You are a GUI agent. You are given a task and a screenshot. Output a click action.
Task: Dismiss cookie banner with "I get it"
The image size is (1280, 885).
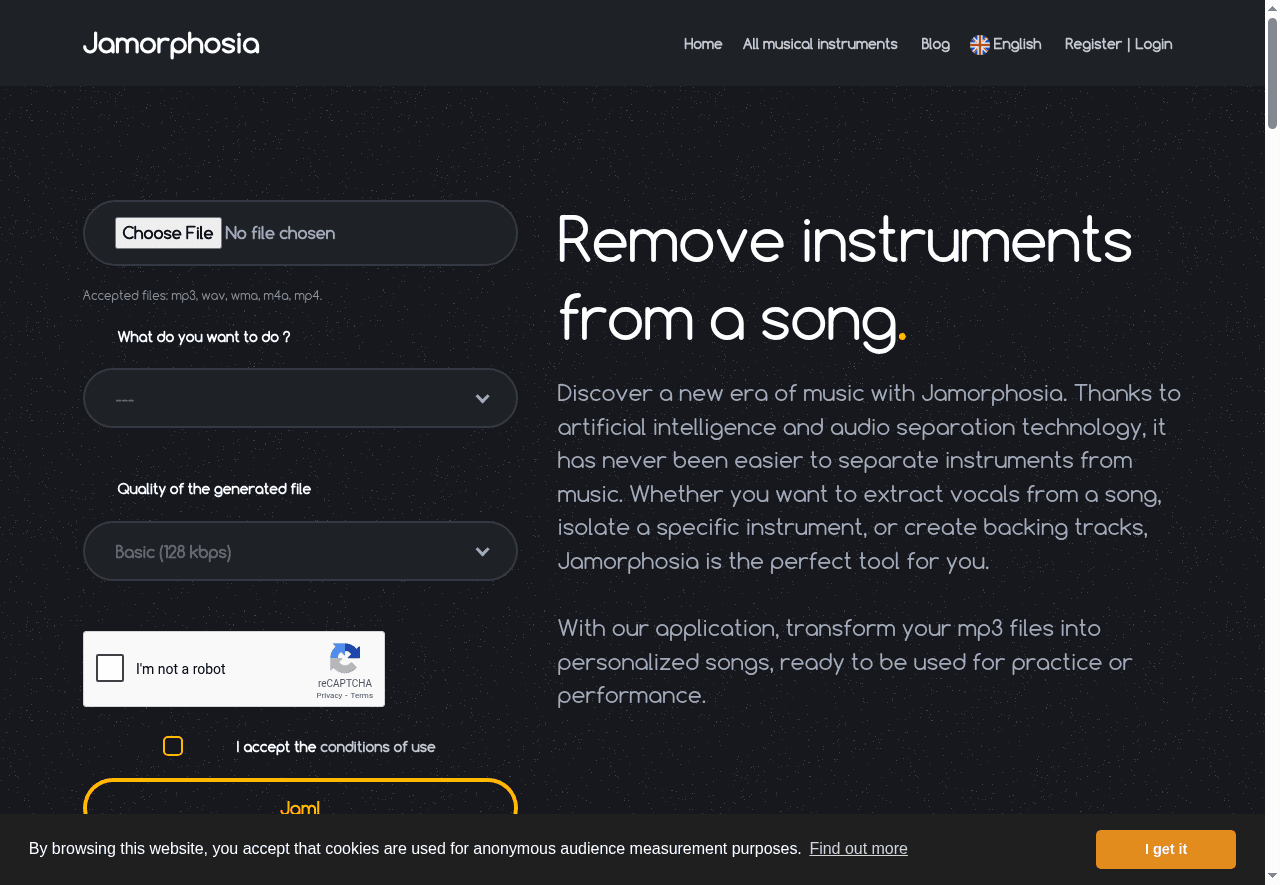1165,849
